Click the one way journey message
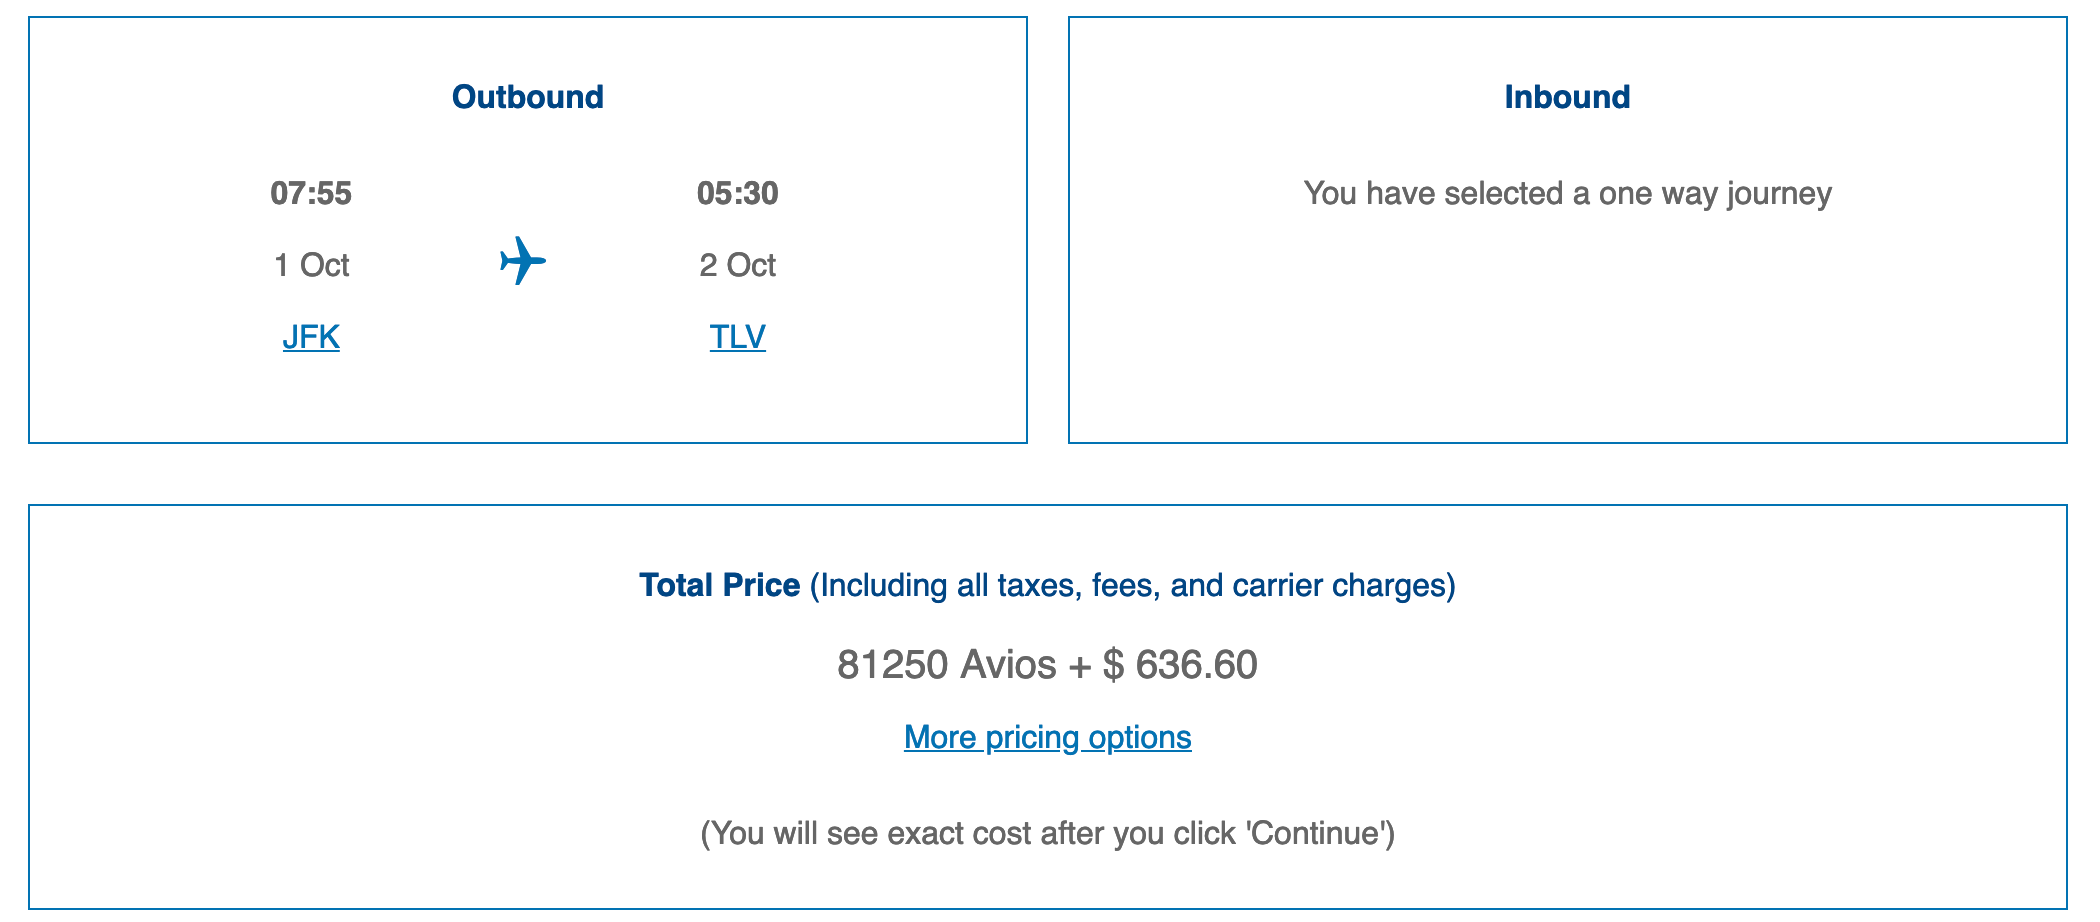This screenshot has height=922, width=2100. point(1567,193)
